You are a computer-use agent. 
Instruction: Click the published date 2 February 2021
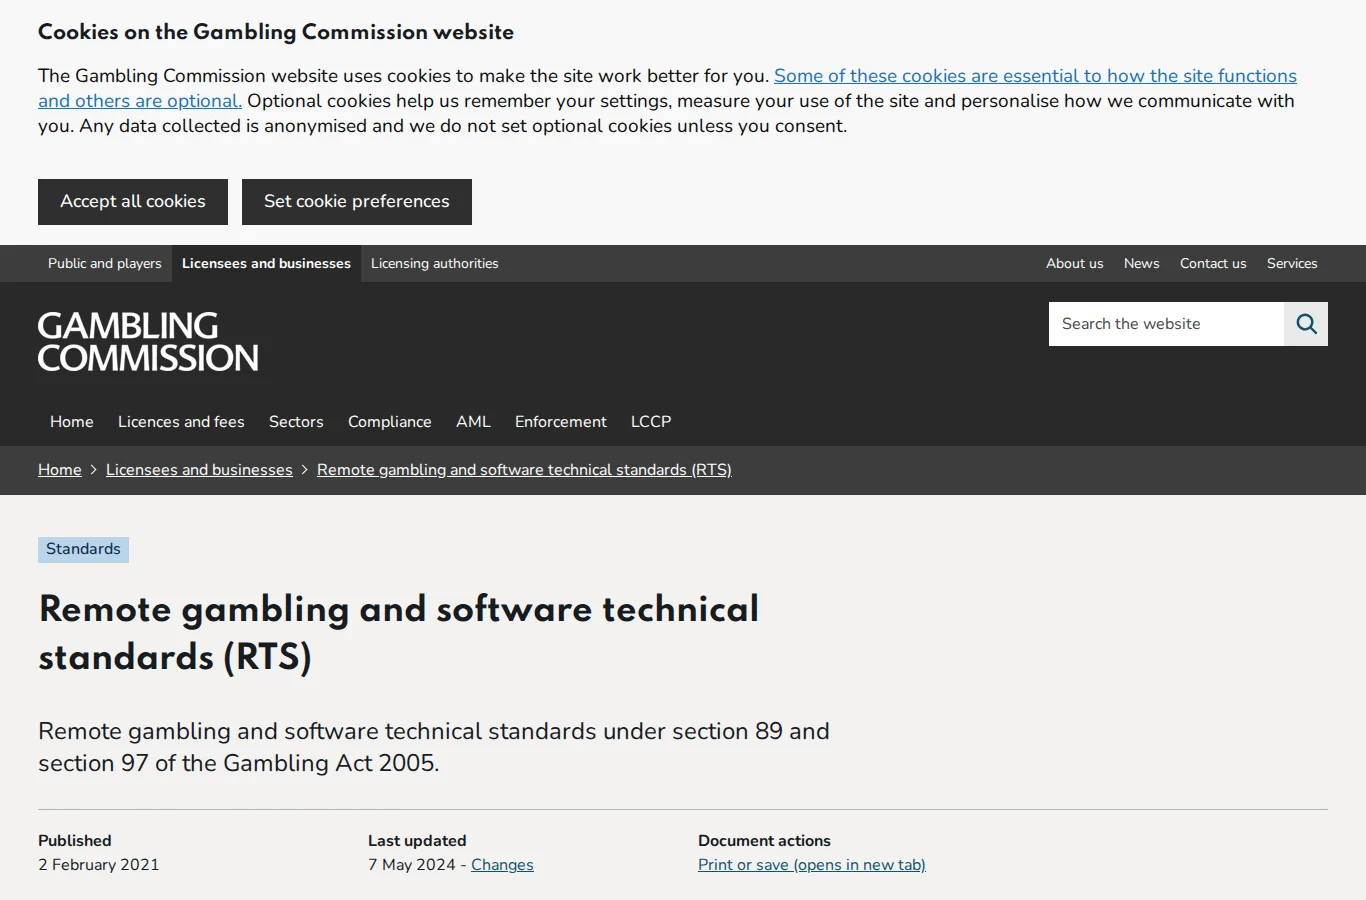click(99, 865)
